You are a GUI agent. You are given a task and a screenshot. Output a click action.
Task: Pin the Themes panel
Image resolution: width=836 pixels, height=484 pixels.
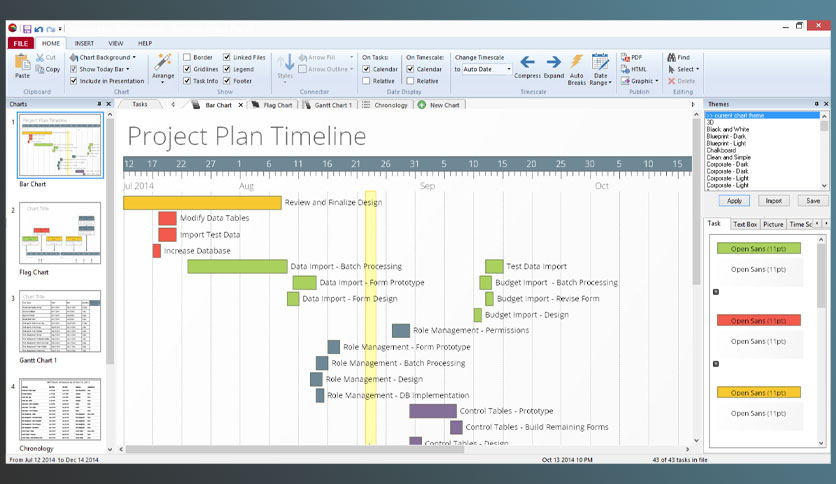point(816,104)
